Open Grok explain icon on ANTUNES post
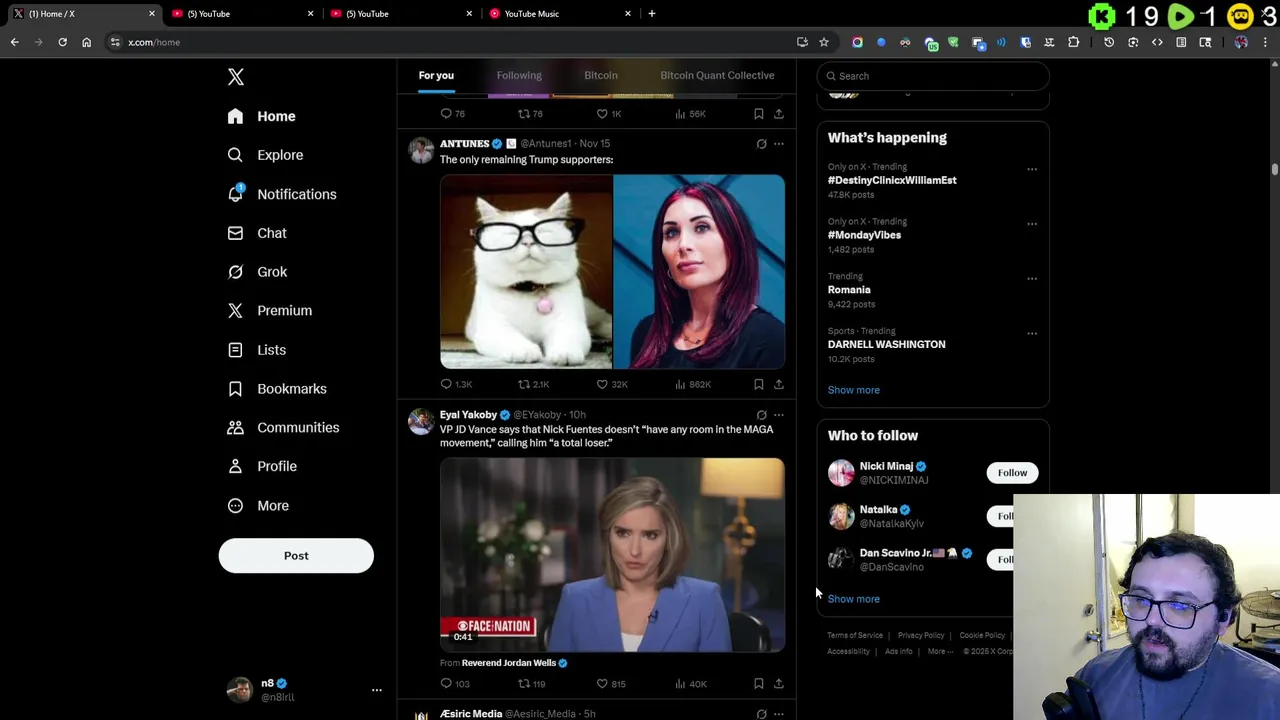This screenshot has height=720, width=1280. [x=761, y=144]
